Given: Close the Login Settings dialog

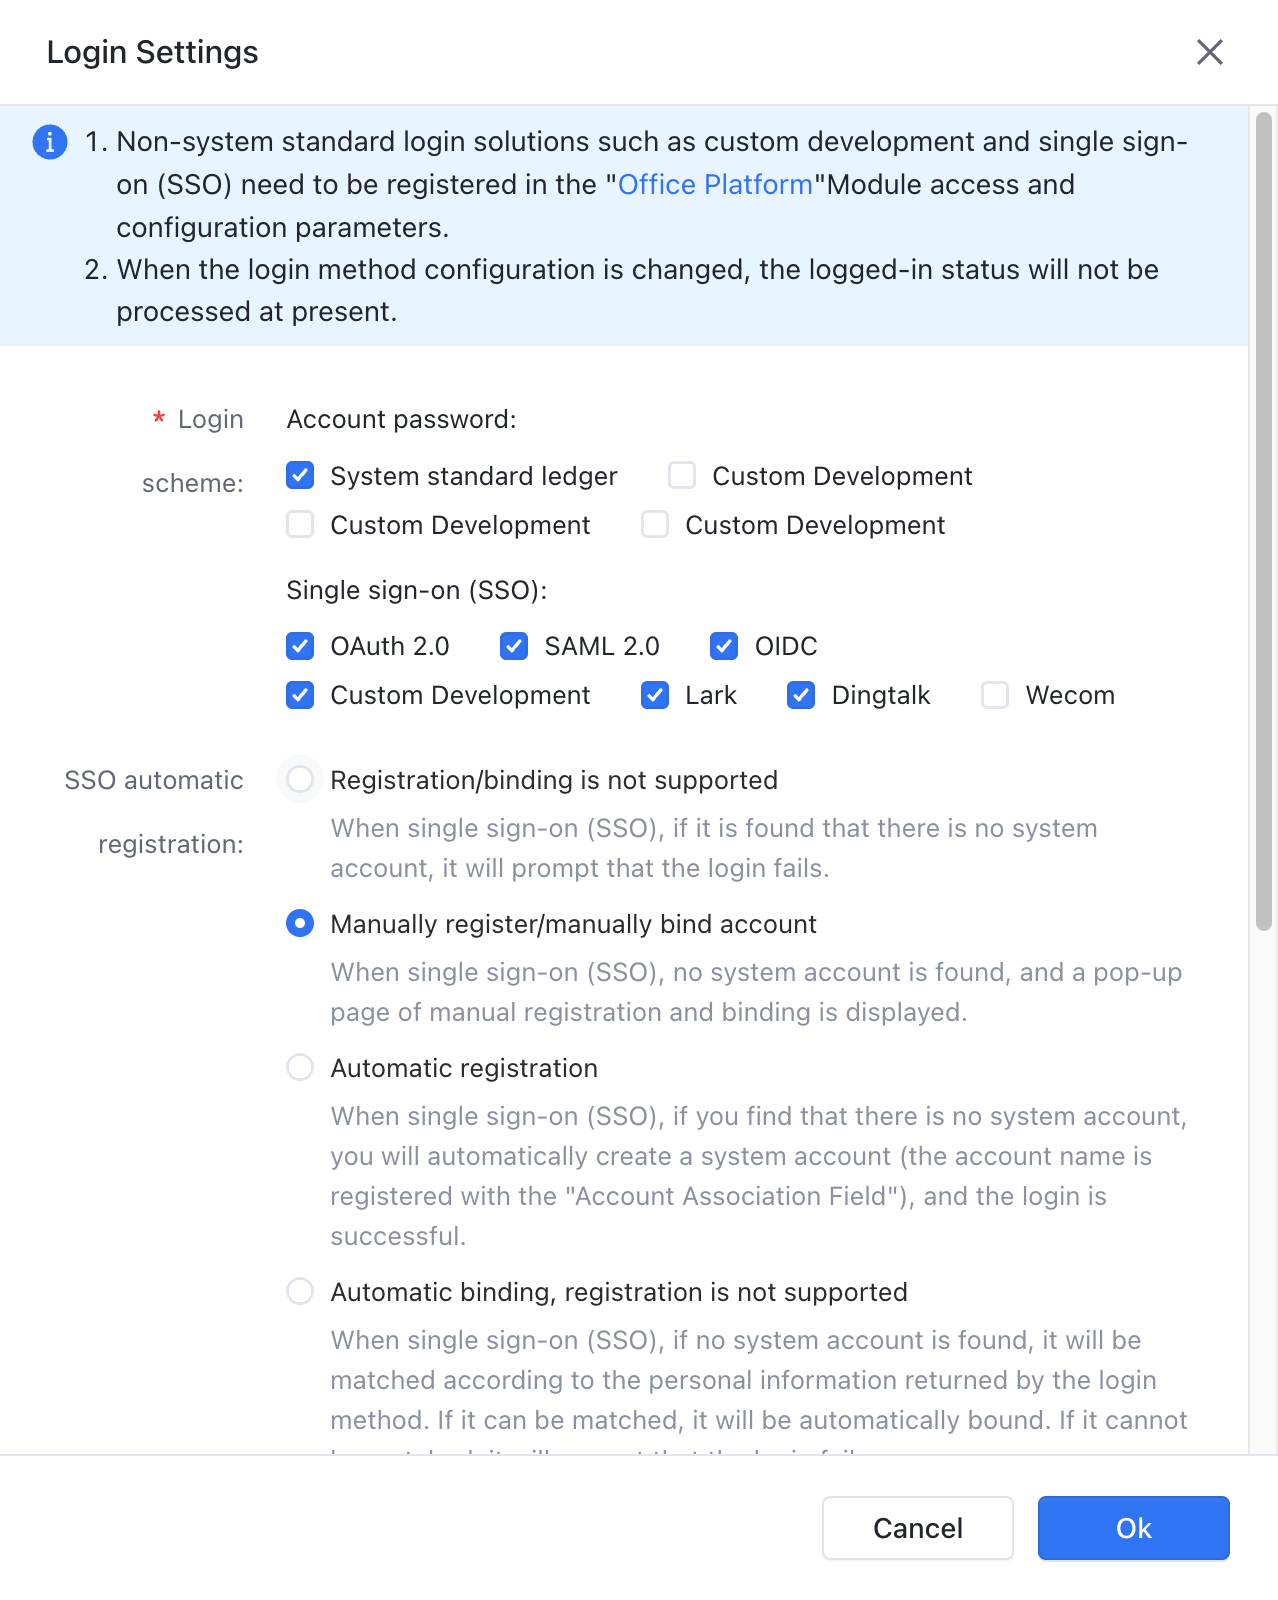Looking at the screenshot, I should click(x=1210, y=52).
